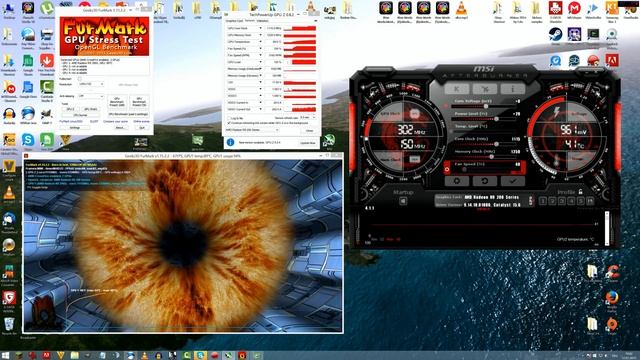Adjust Afterburner Memory Clock slider handle

491,157
